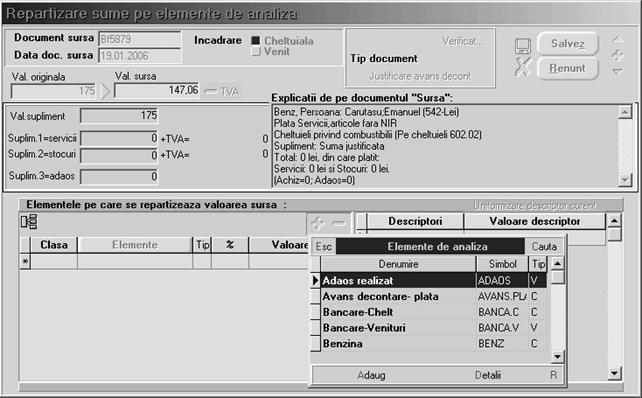Click the minus icon to remove an element
Image resolution: width=642 pixels, height=398 pixels.
[338, 223]
